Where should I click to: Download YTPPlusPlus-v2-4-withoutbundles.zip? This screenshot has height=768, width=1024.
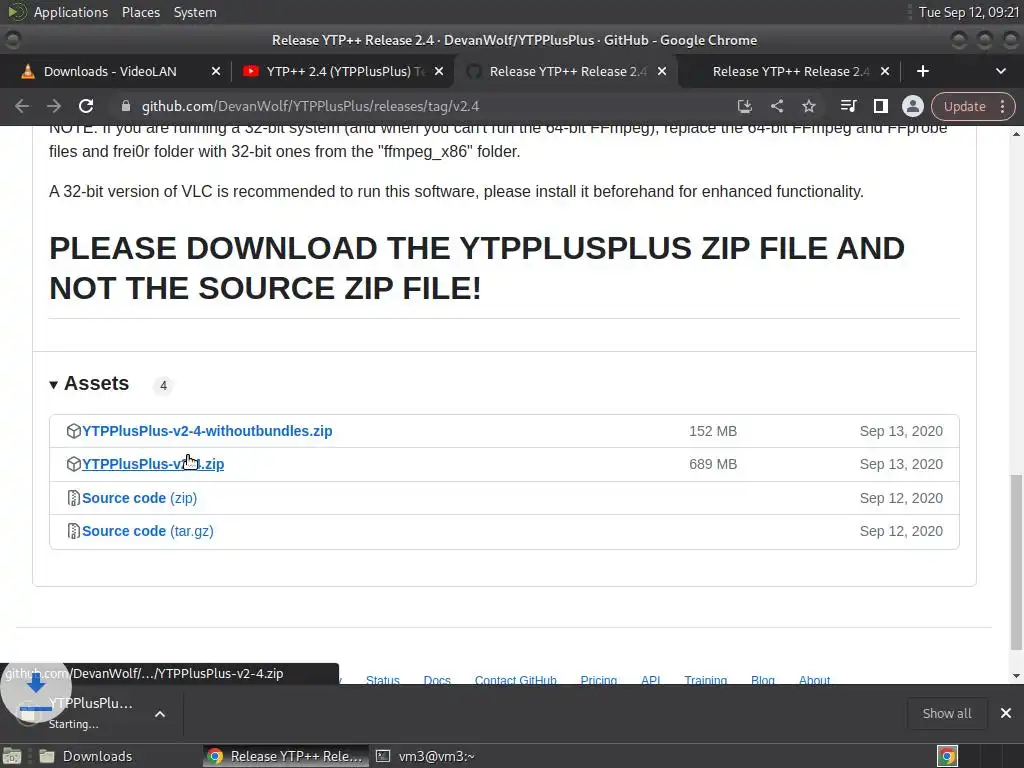pos(207,431)
